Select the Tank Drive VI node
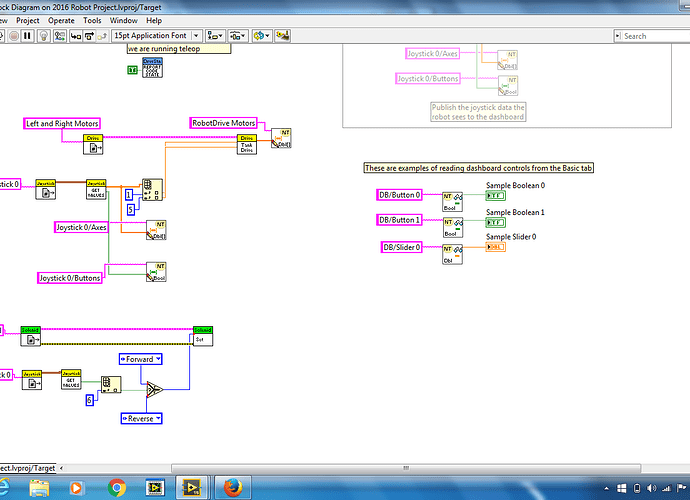 [x=246, y=144]
